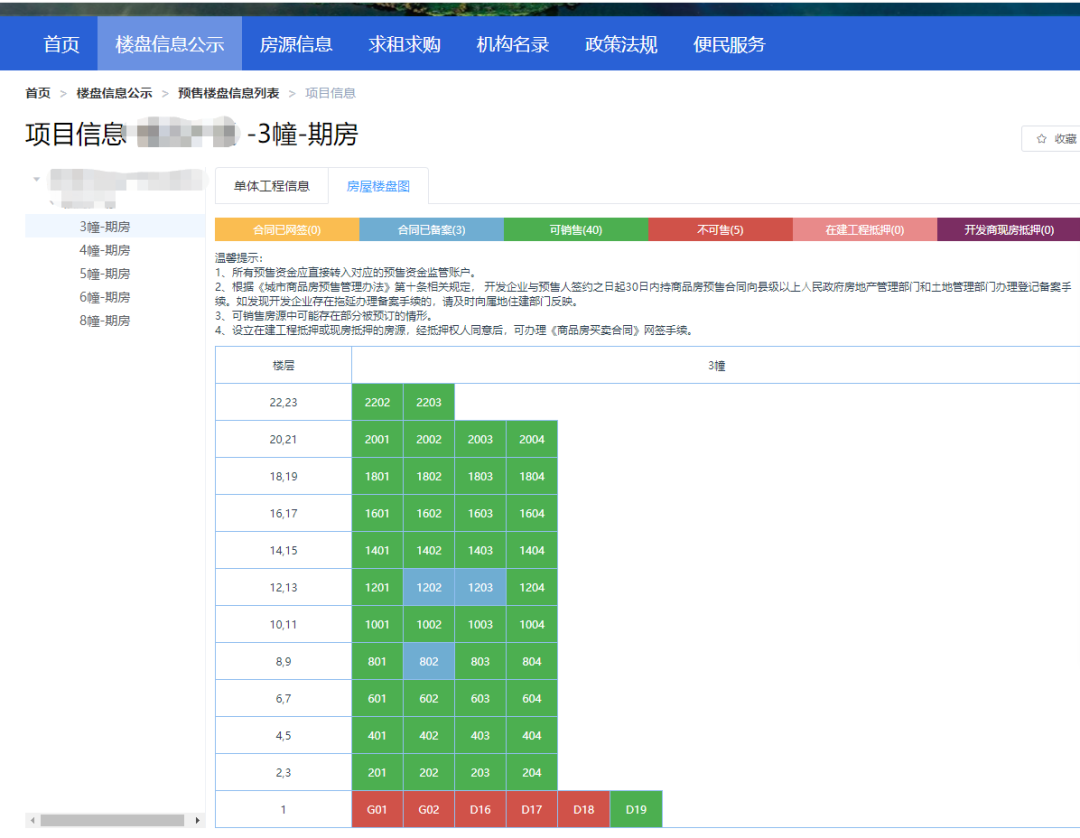Screen dimensions: 1080x838
Task: Click 楼盘信息公示 breadcrumb link
Action: [x=114, y=93]
